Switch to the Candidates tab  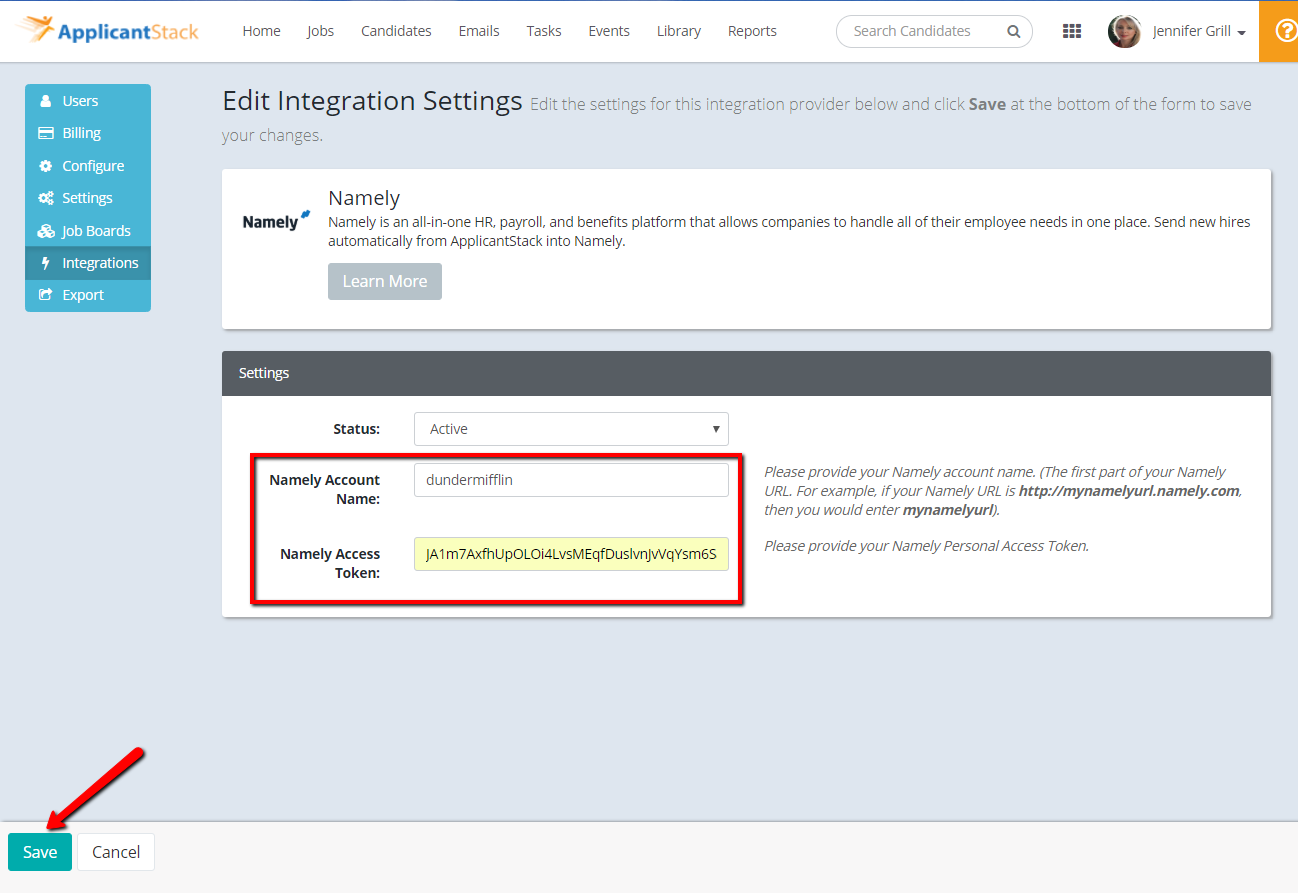pos(396,31)
